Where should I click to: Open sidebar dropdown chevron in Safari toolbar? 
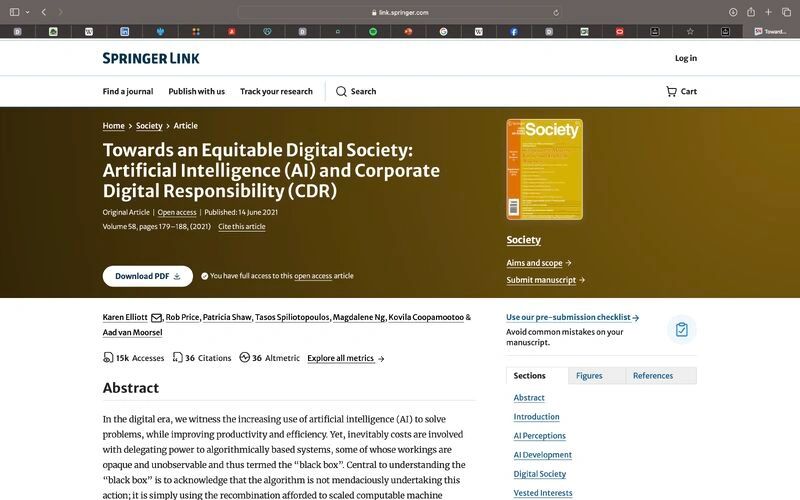(26, 12)
